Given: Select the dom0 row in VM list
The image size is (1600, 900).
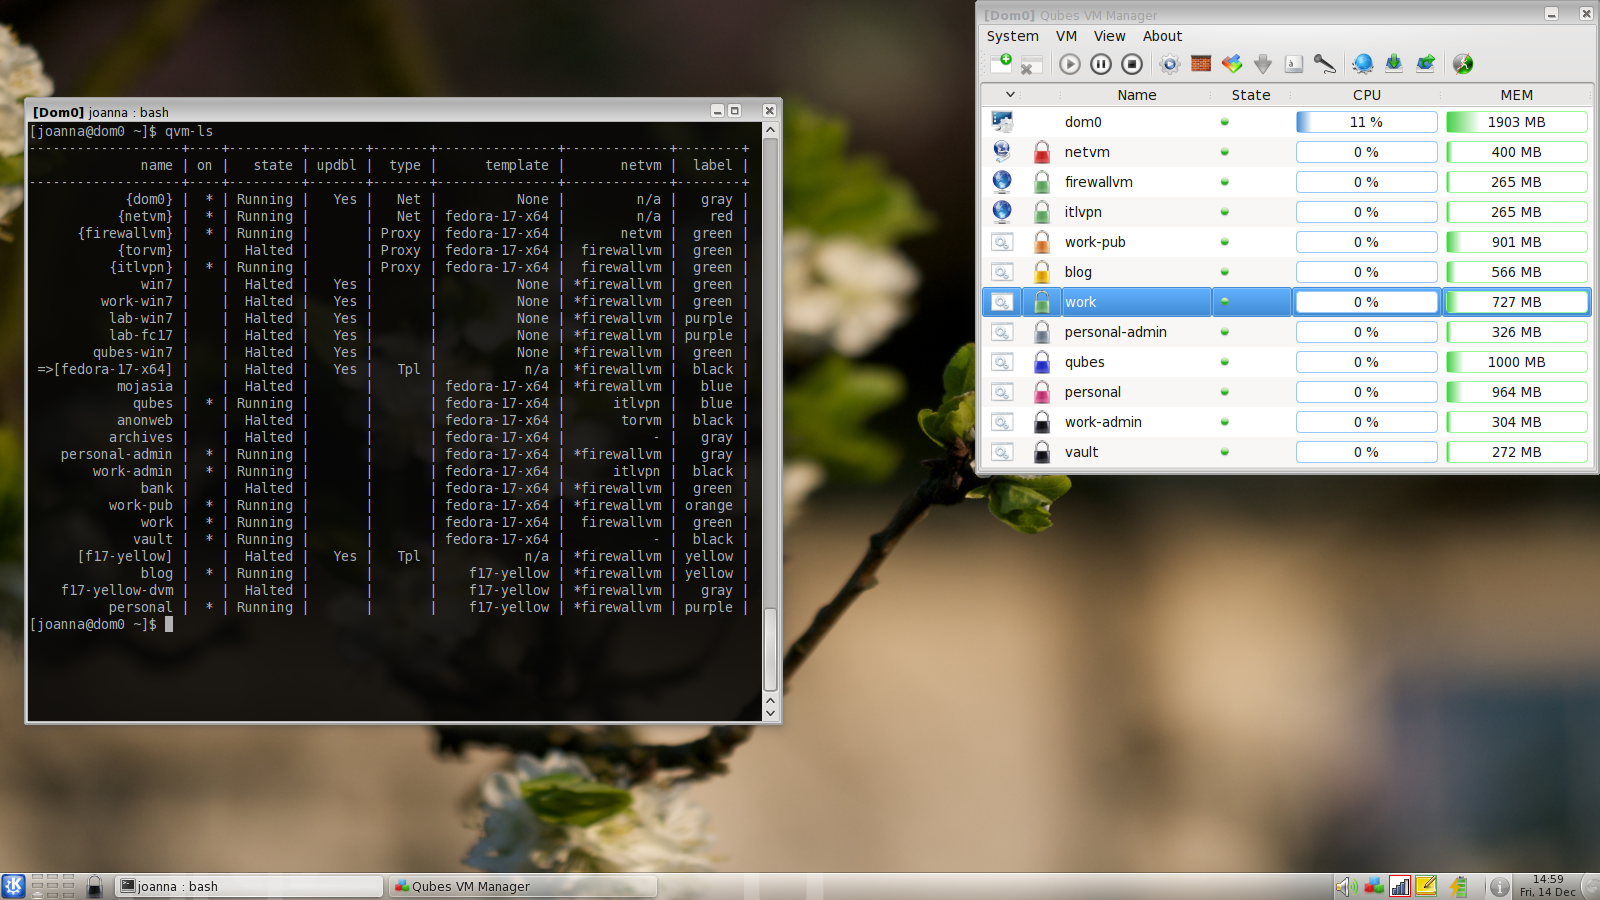Looking at the screenshot, I should (1287, 122).
